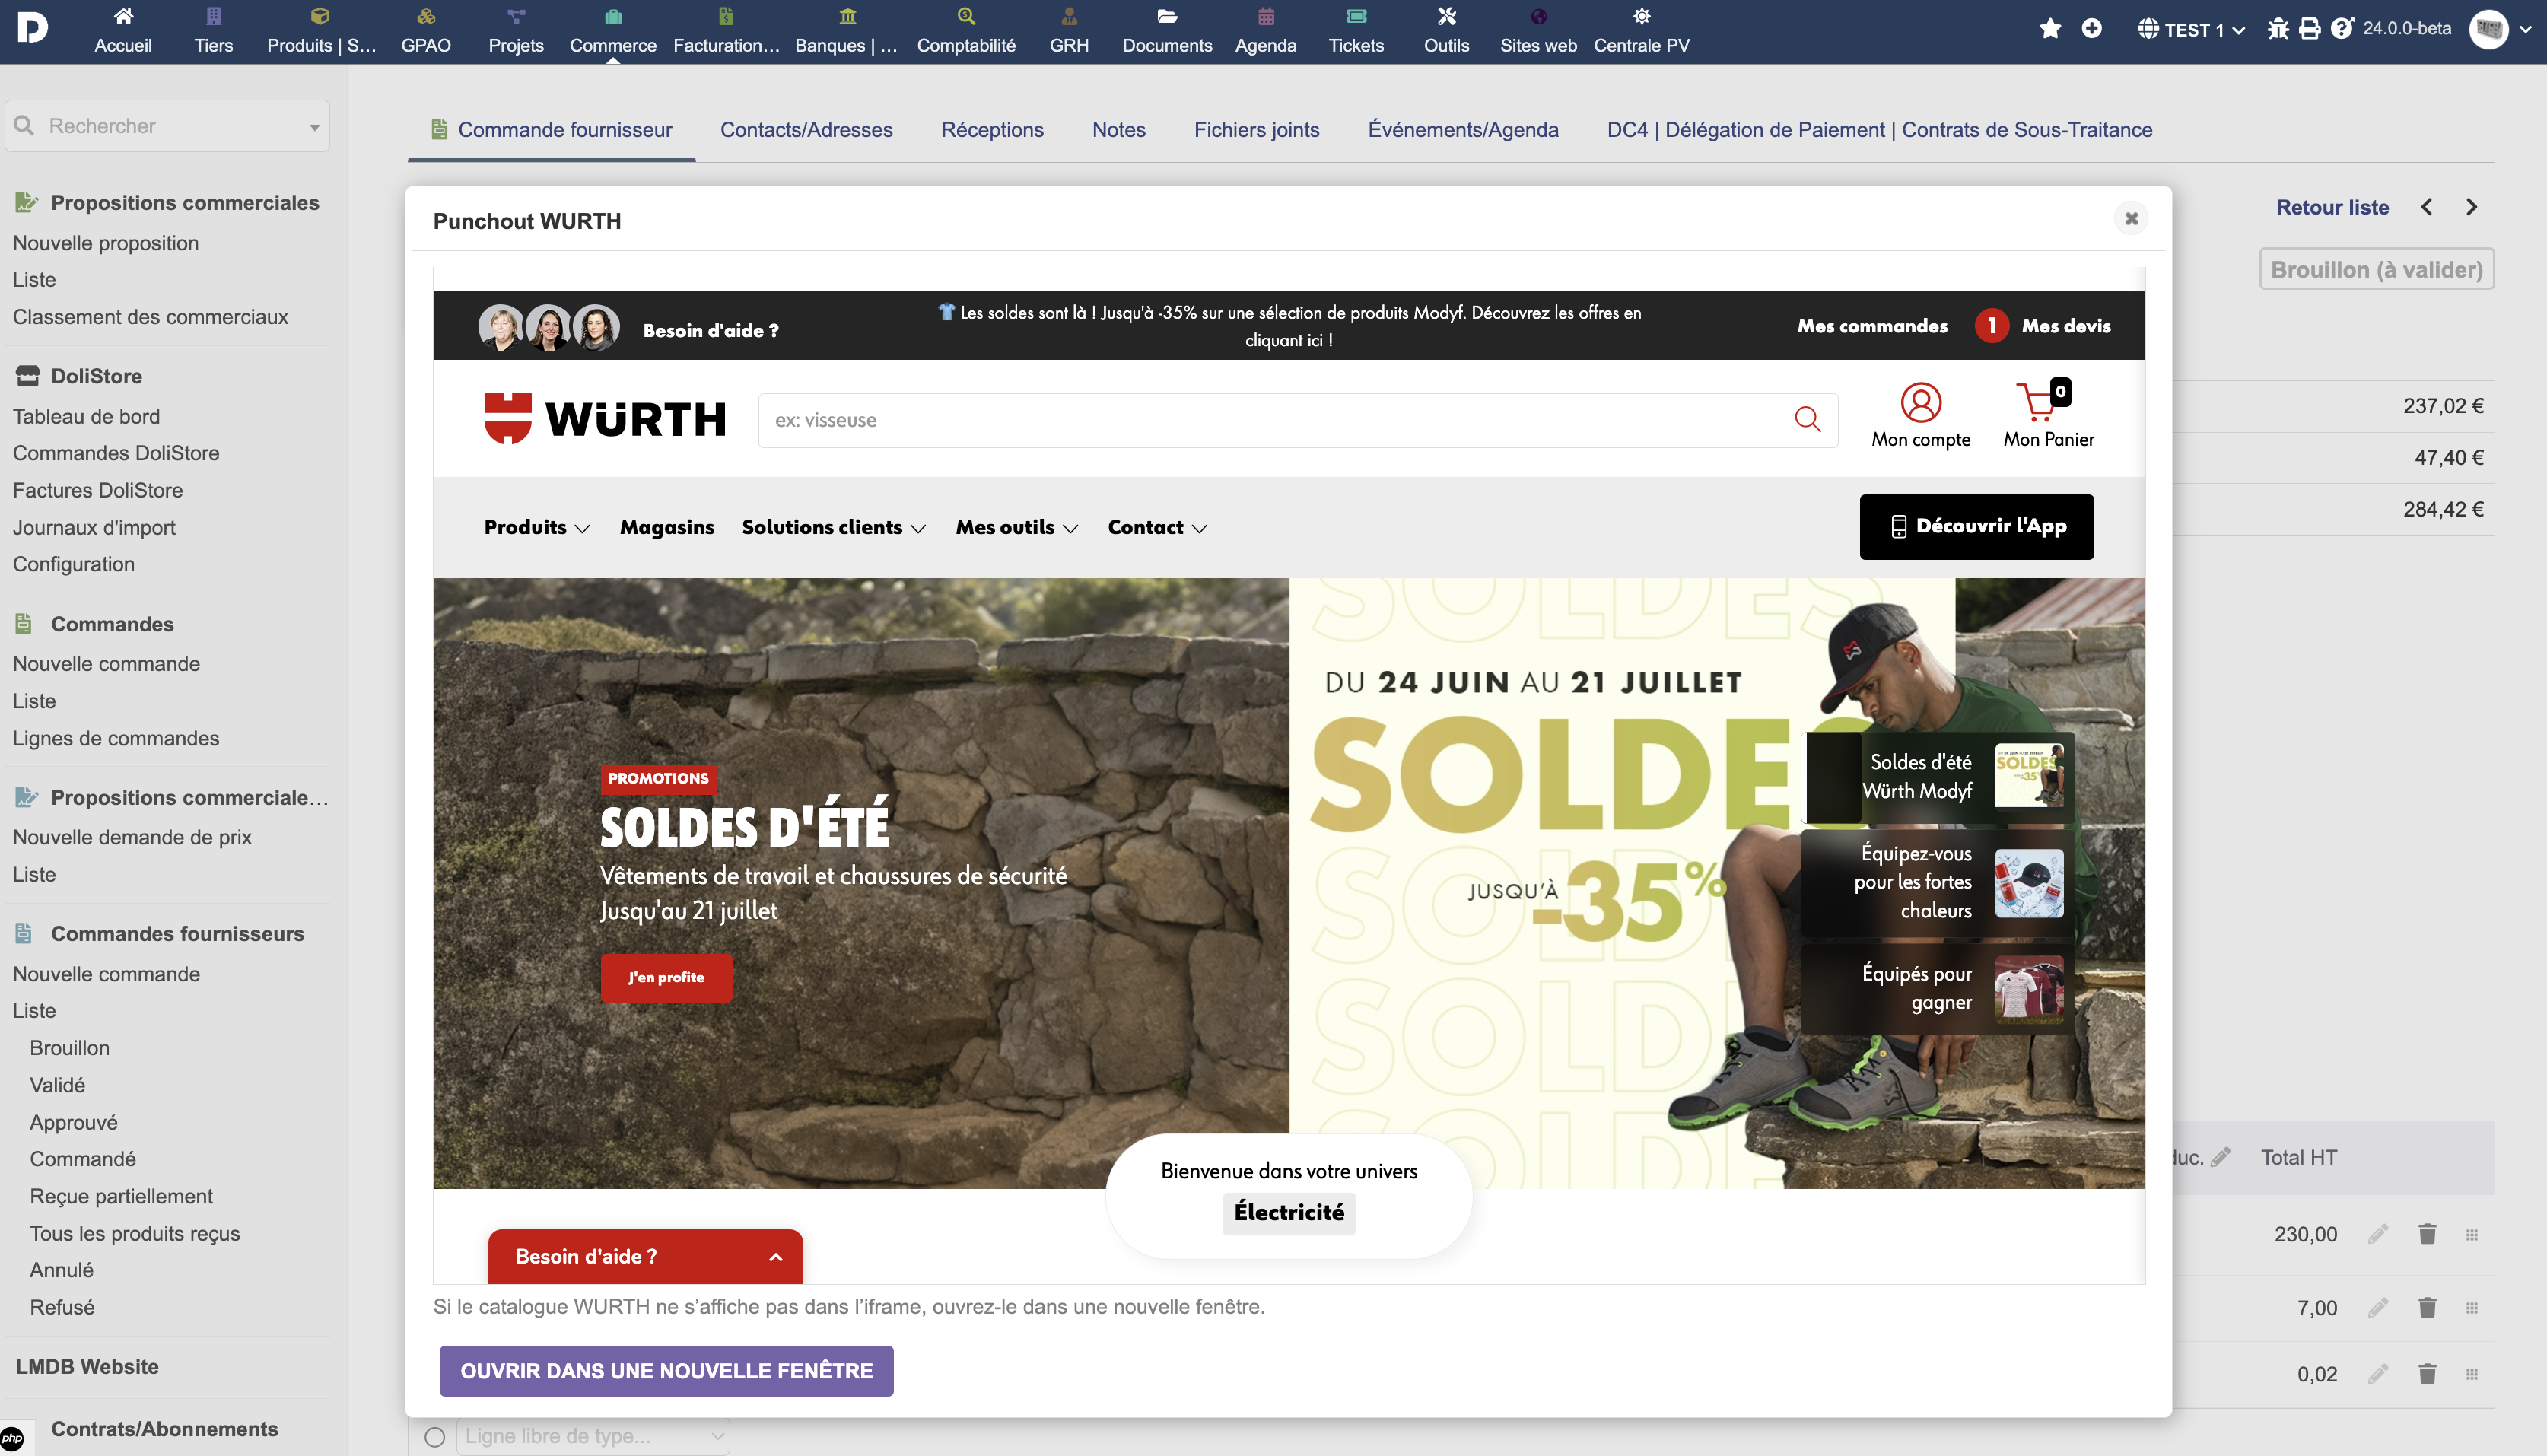Open Classement des commerciaux in sidebar
2547x1456 pixels.
pos(150,317)
